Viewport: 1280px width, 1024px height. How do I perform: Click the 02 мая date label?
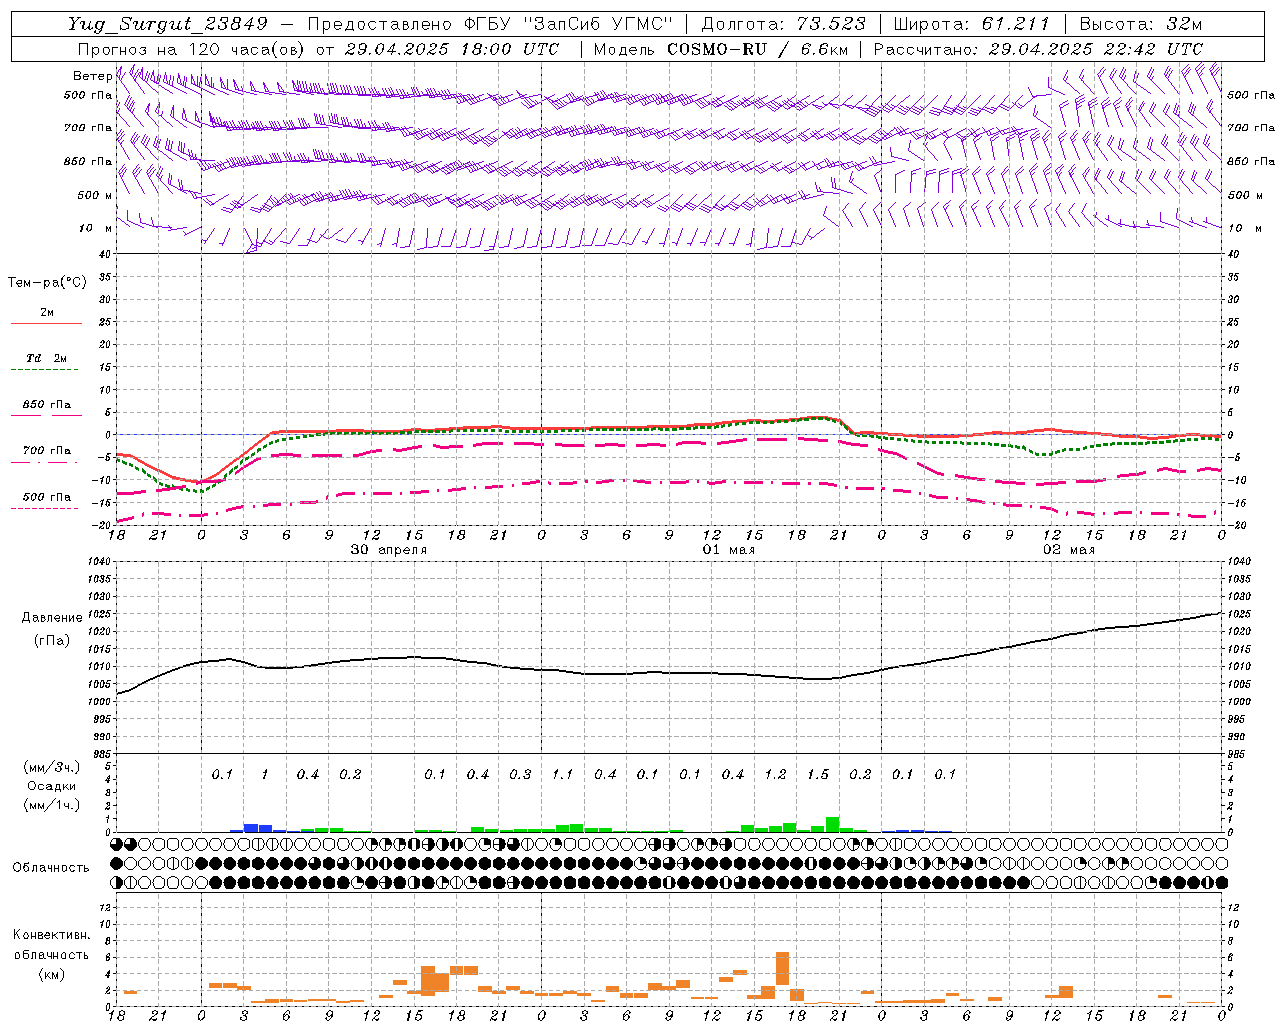click(1069, 550)
